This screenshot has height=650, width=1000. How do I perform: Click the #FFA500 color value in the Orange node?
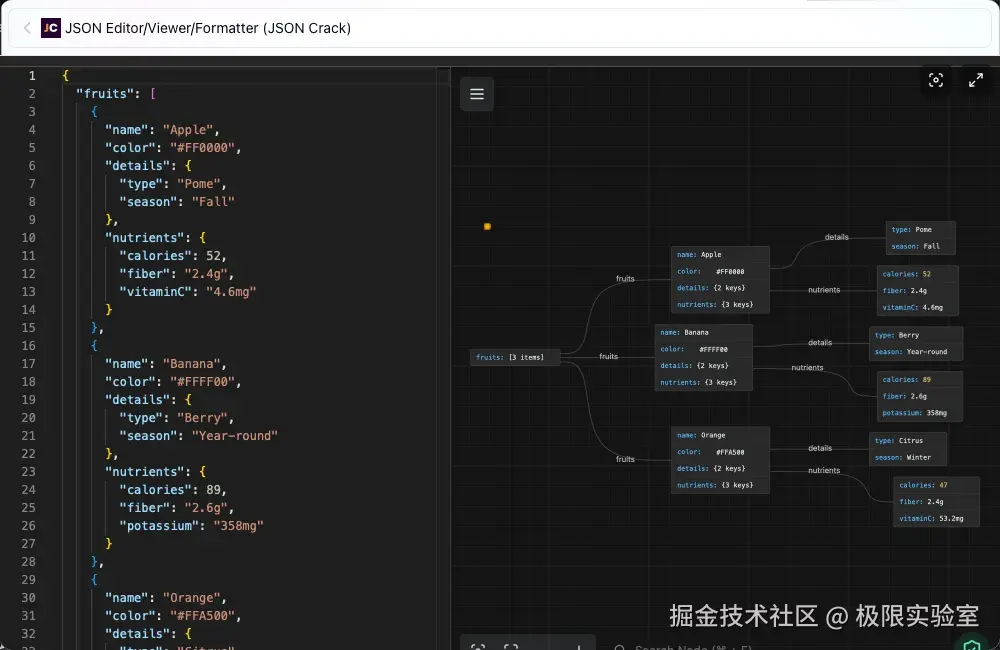pos(730,452)
